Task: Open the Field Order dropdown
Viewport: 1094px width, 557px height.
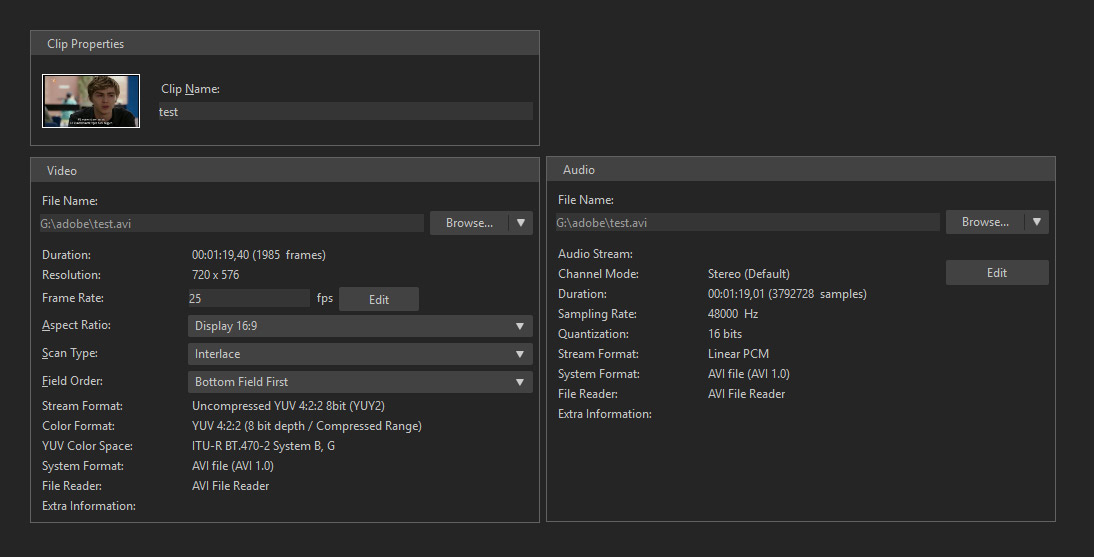Action: click(x=359, y=382)
